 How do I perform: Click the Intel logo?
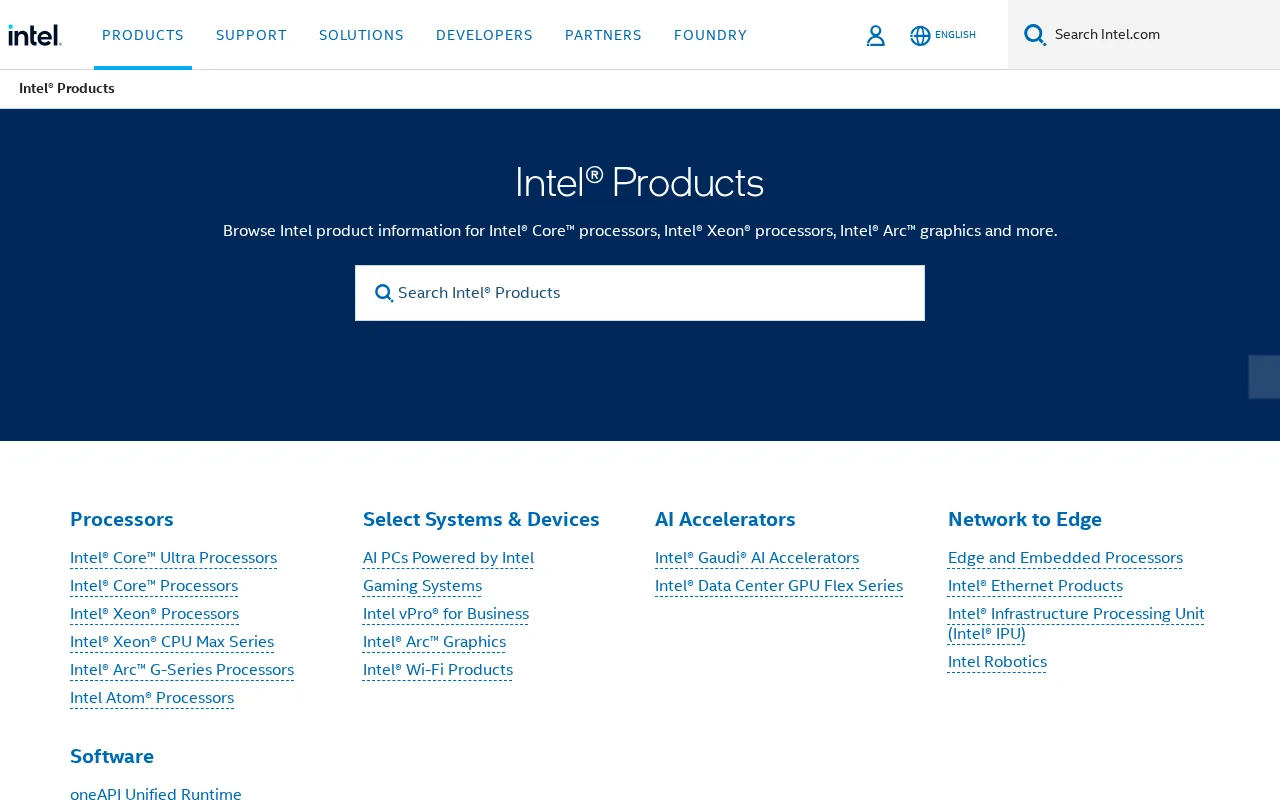35,35
